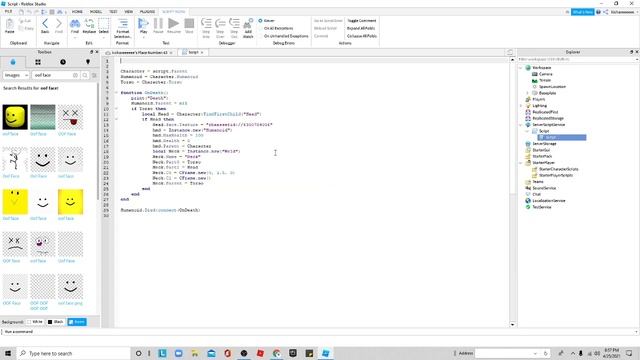Open Toolbox Recent clock tab icon

click(63, 62)
